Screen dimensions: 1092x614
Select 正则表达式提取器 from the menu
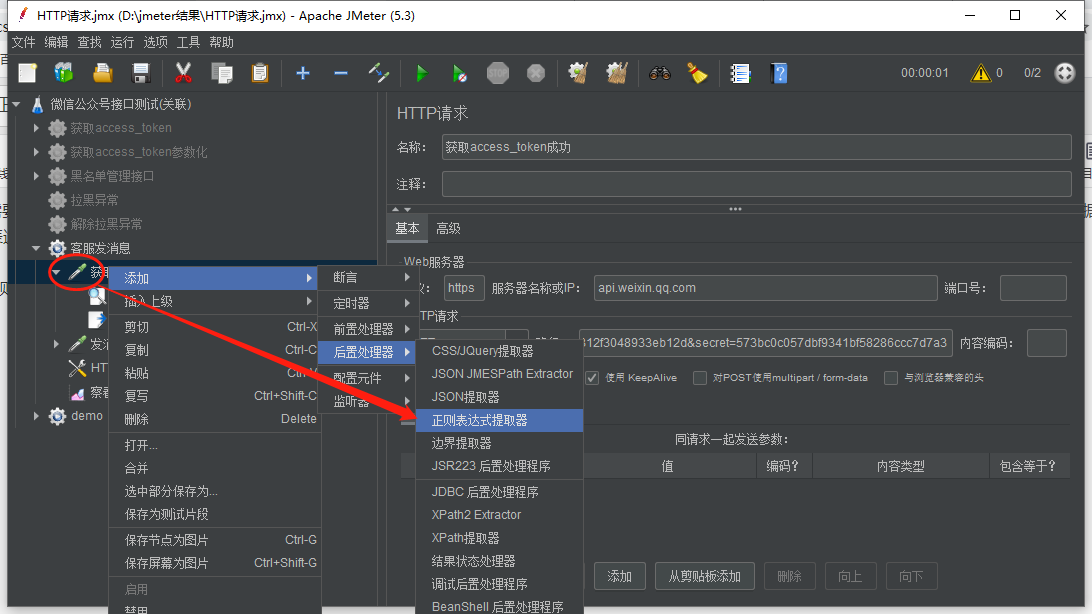499,420
